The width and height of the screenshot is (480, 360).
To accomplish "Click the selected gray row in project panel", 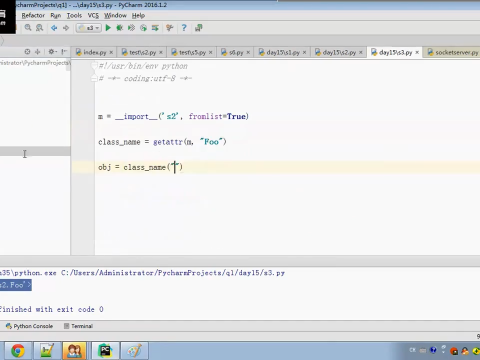I will [x=35, y=151].
